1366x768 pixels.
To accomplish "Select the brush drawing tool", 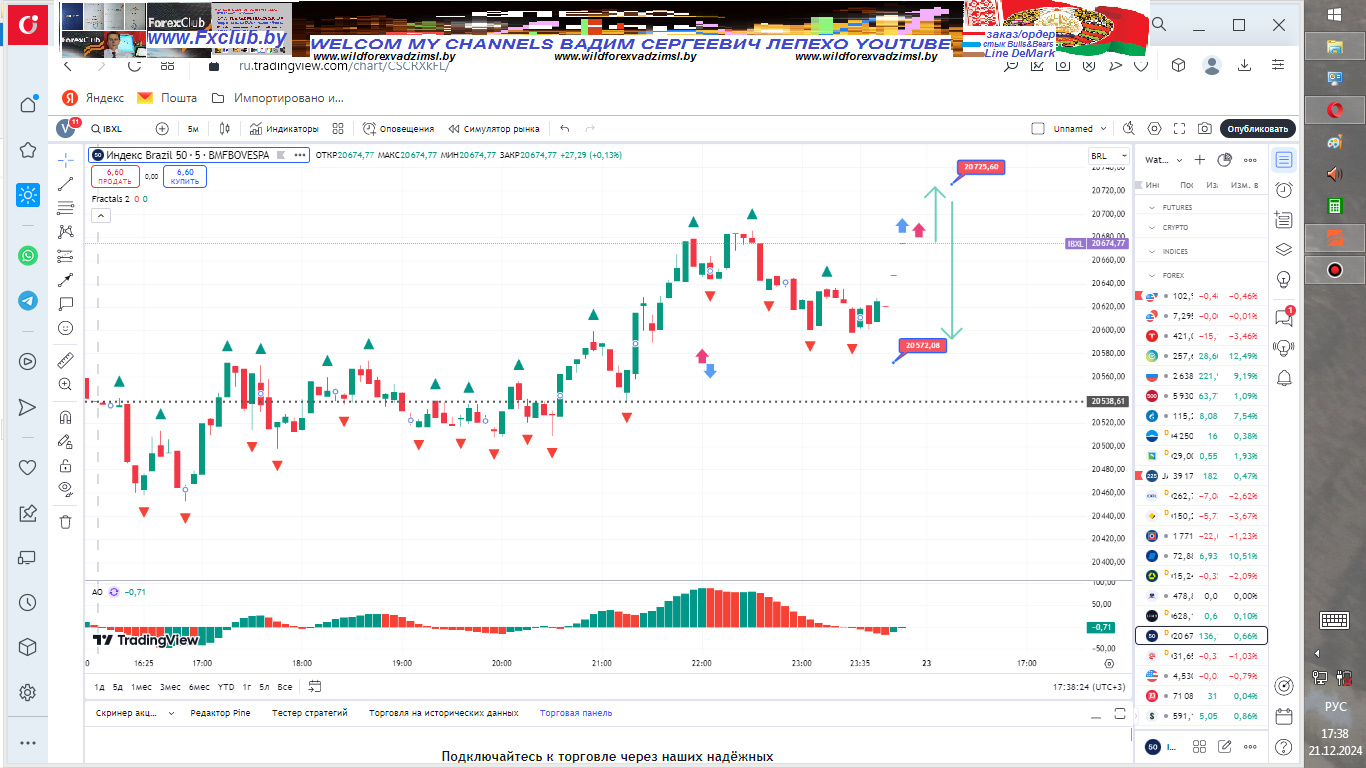I will pos(66,280).
